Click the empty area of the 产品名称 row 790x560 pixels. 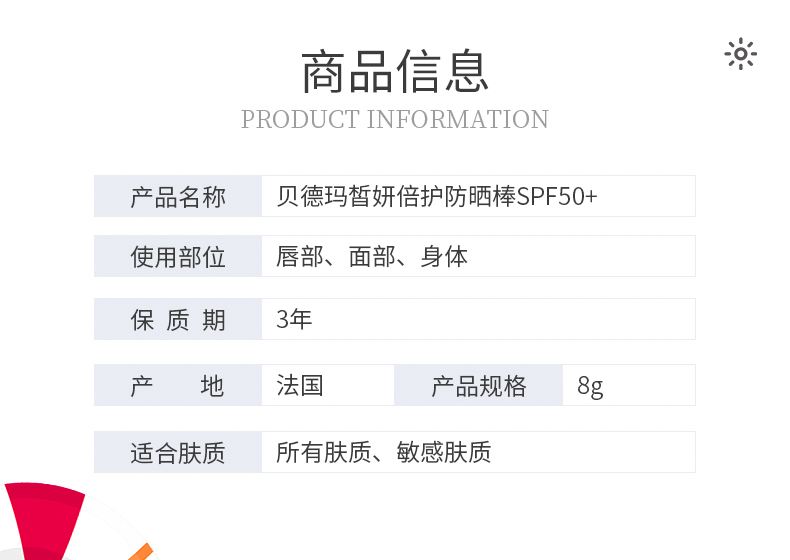pyautogui.click(x=646, y=196)
